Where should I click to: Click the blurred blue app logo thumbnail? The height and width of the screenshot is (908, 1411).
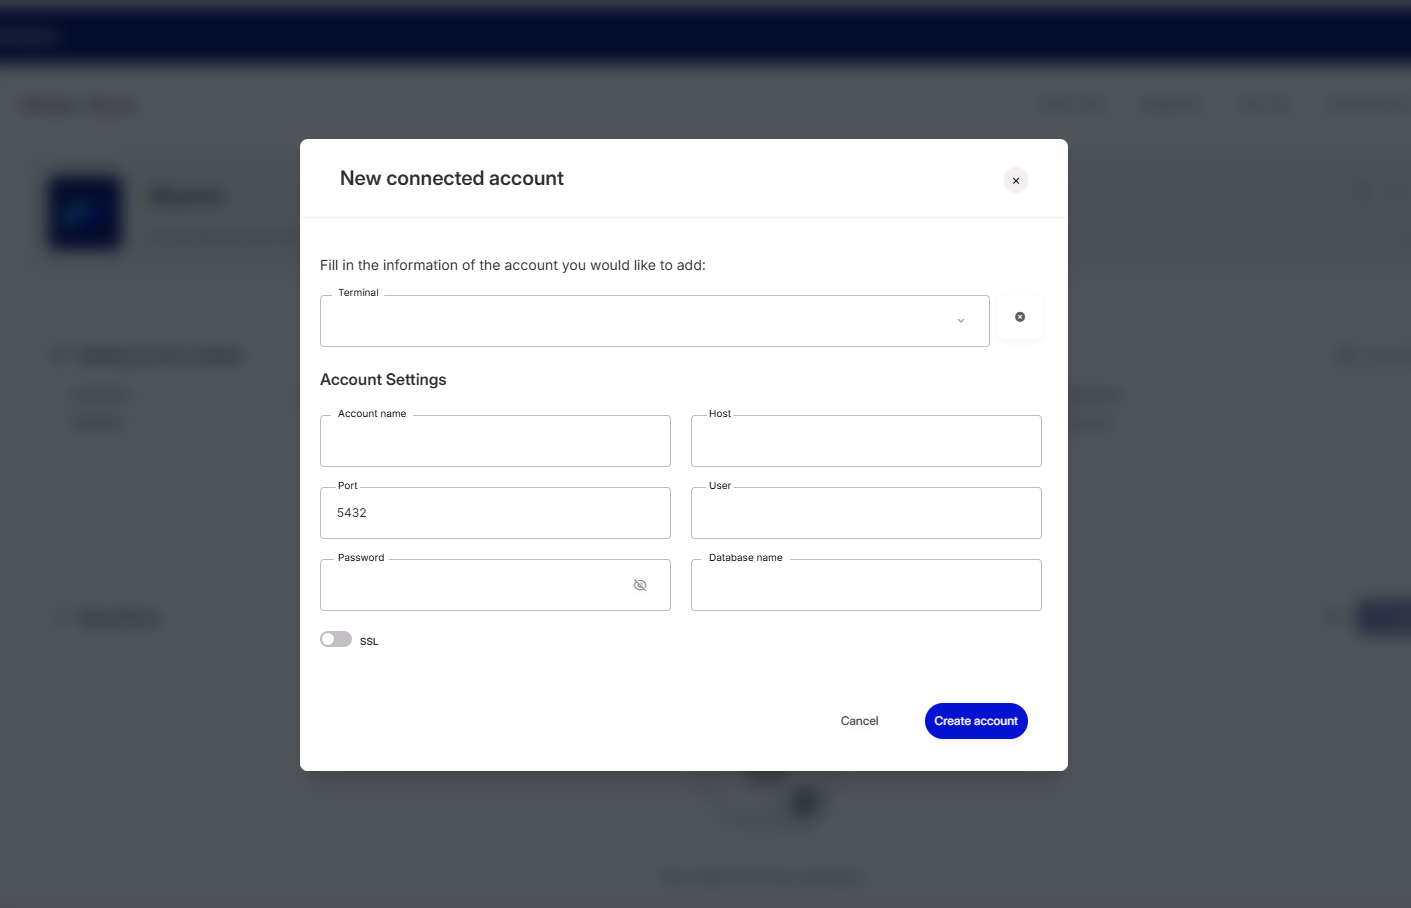(86, 213)
